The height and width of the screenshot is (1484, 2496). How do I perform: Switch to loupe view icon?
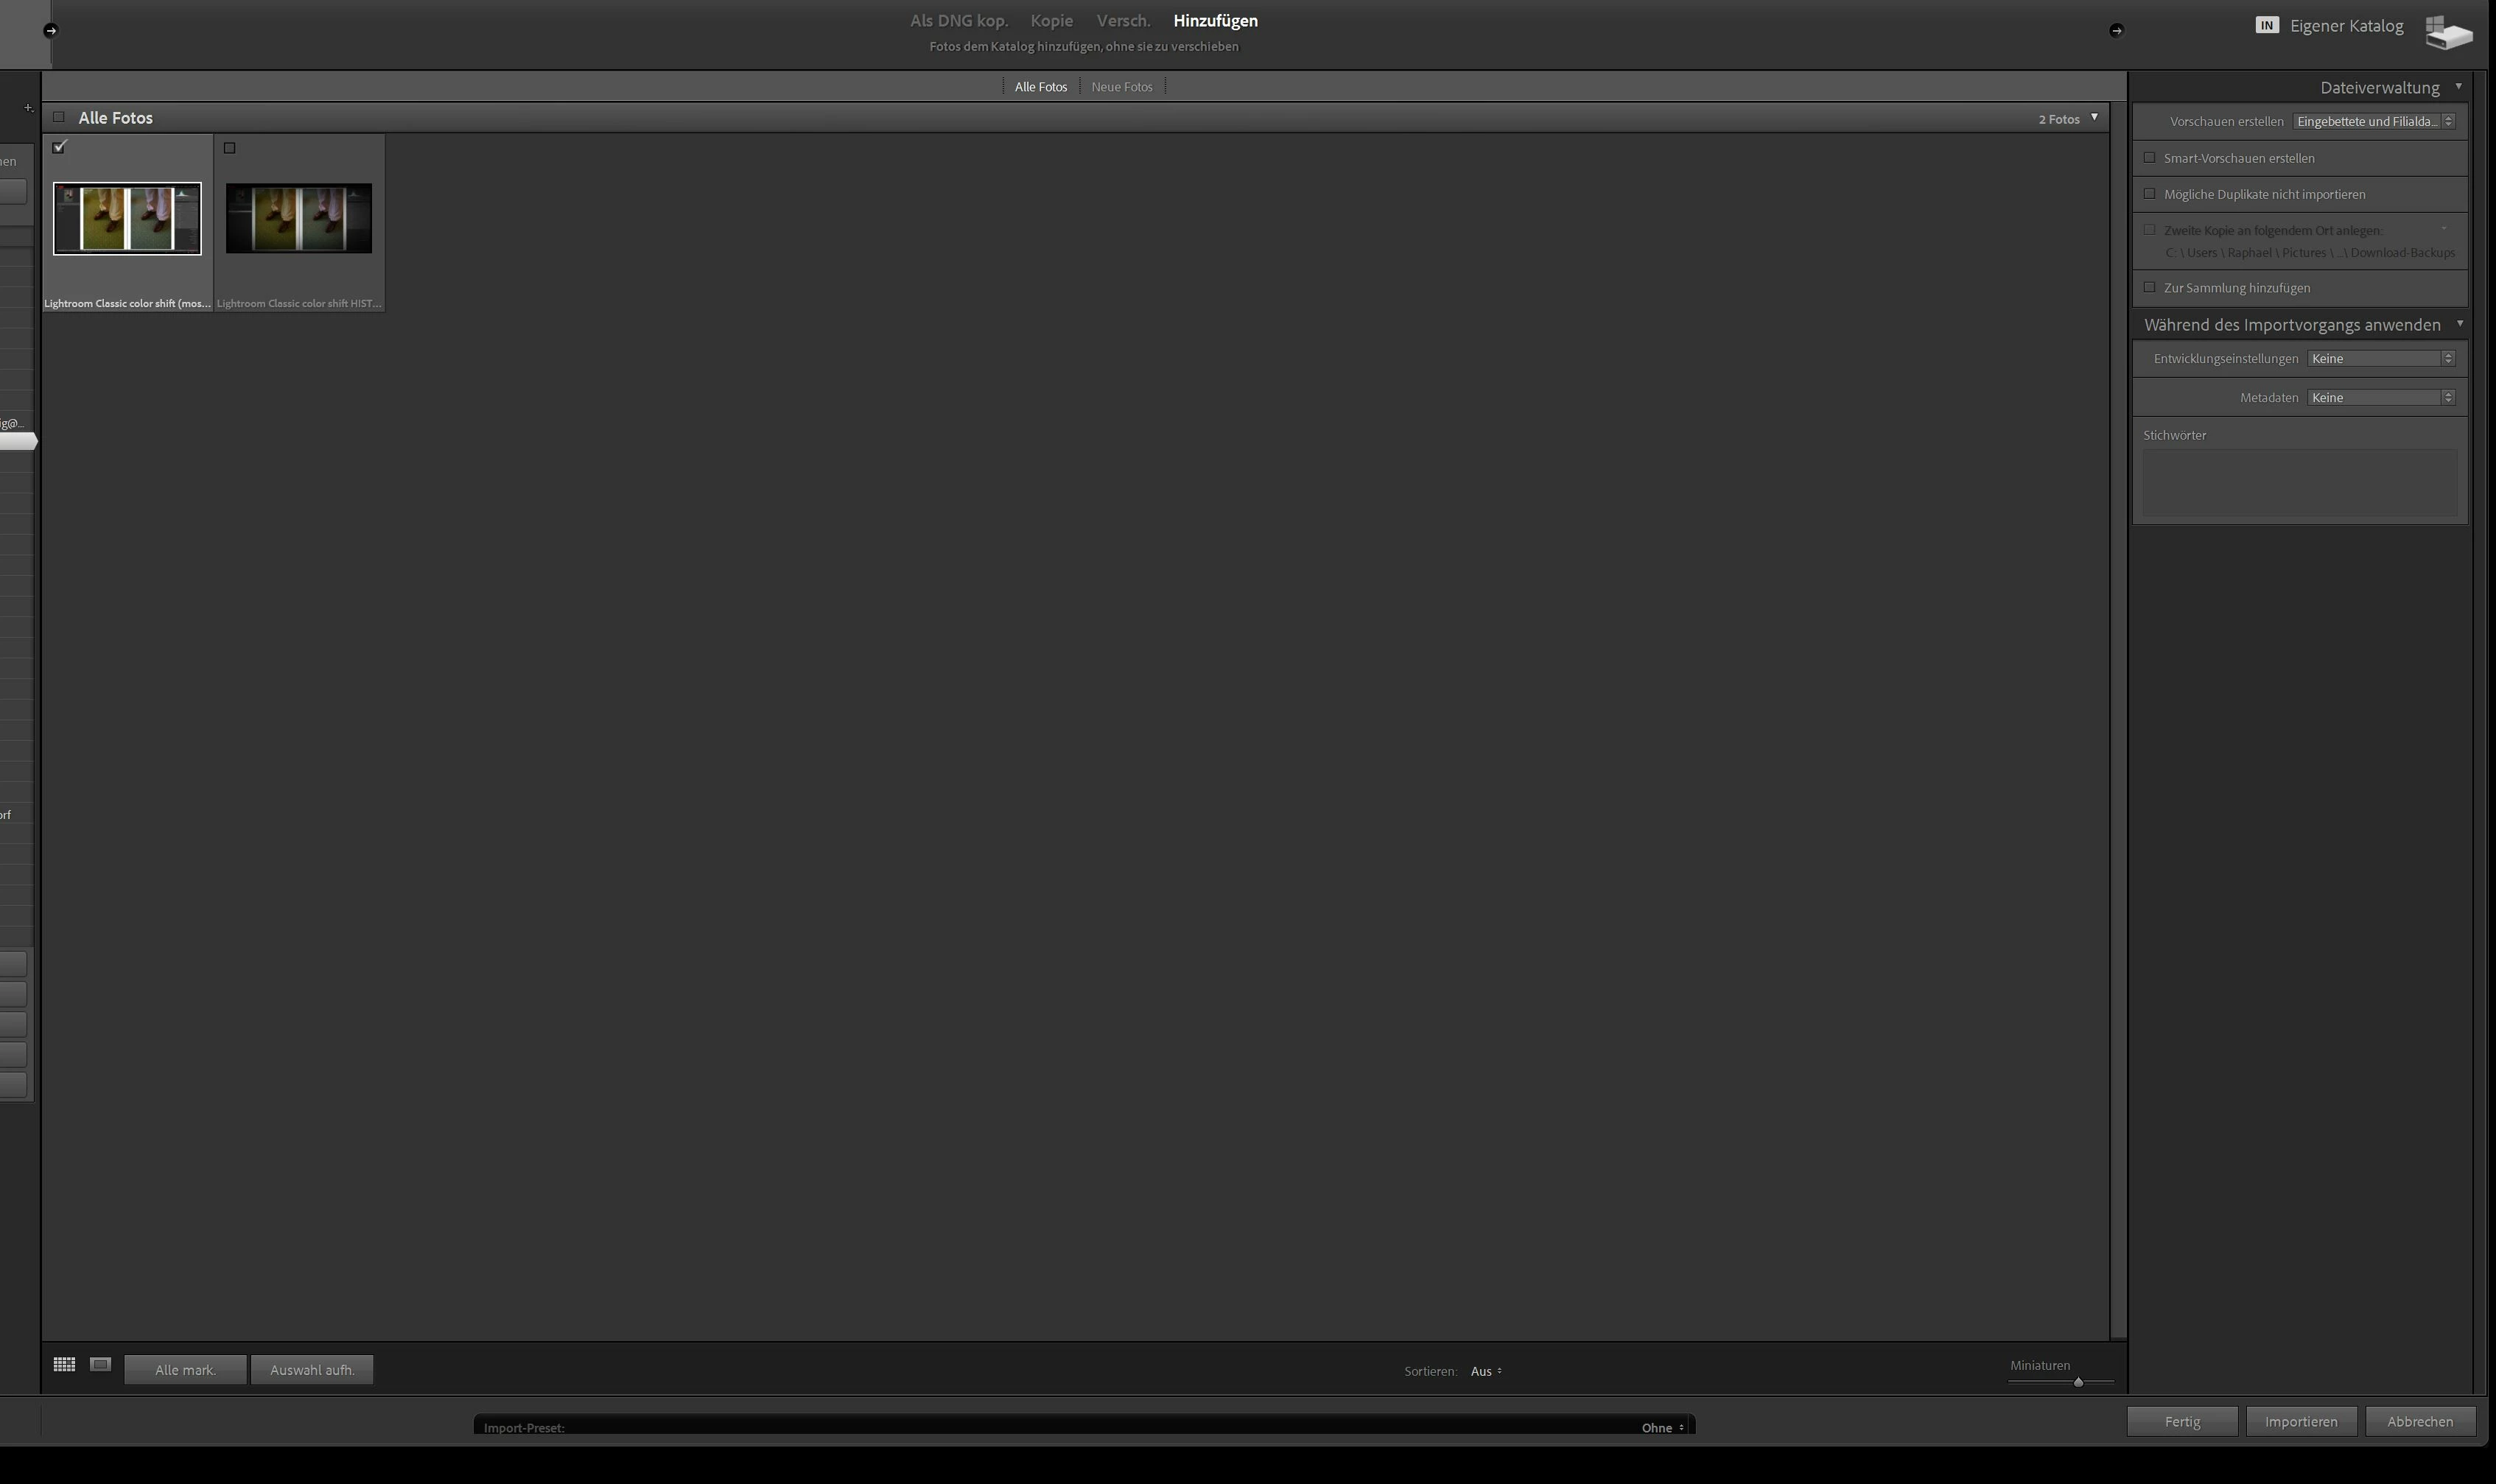point(100,1364)
